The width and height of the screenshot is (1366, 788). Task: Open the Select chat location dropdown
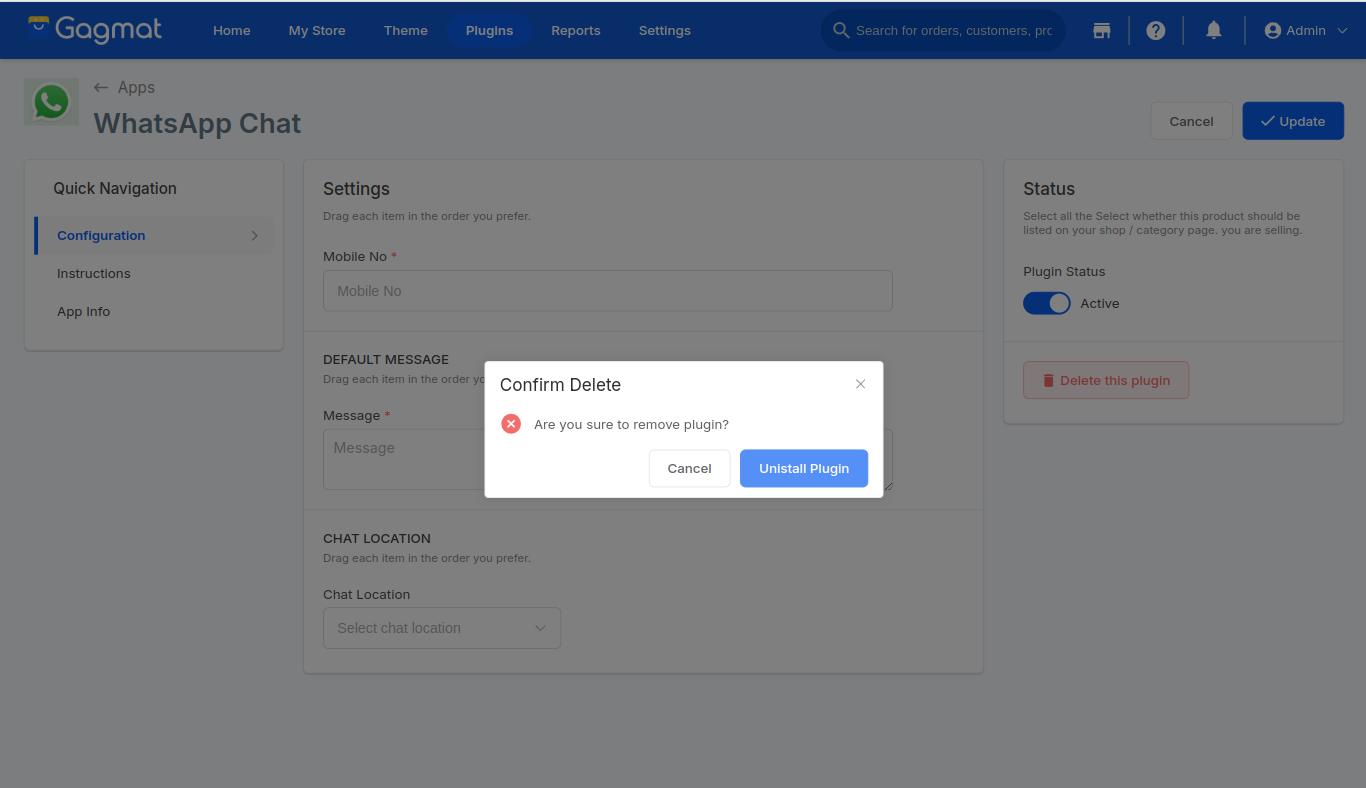pos(442,628)
